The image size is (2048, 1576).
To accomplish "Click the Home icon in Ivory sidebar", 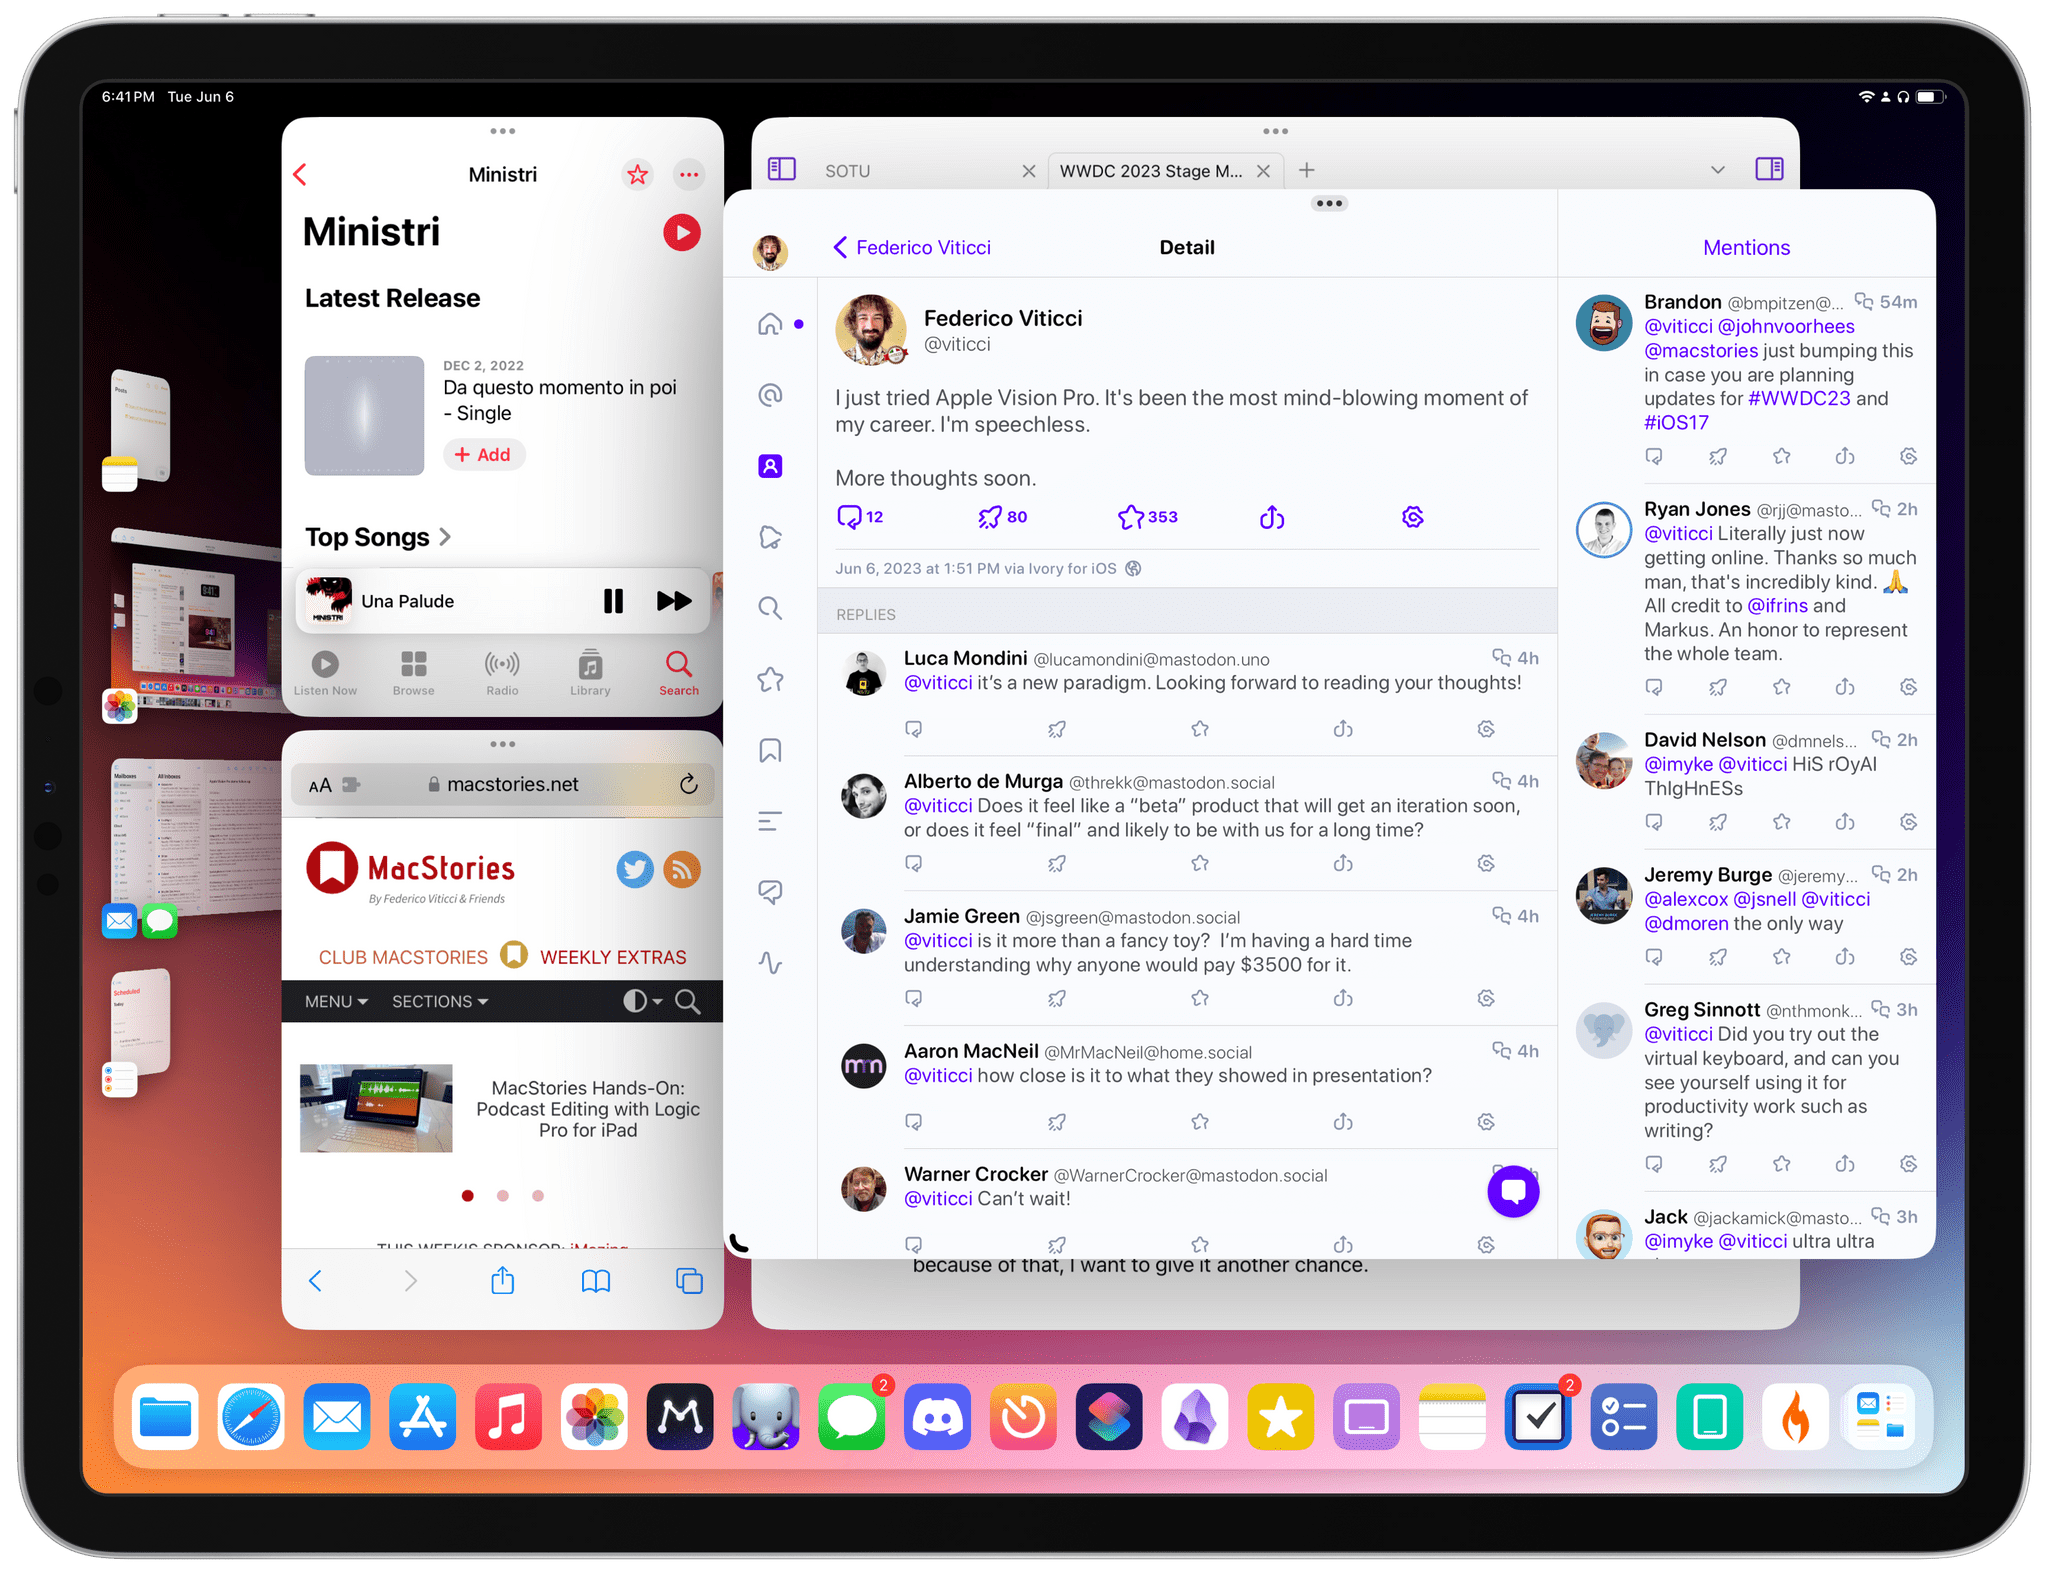I will (x=773, y=323).
